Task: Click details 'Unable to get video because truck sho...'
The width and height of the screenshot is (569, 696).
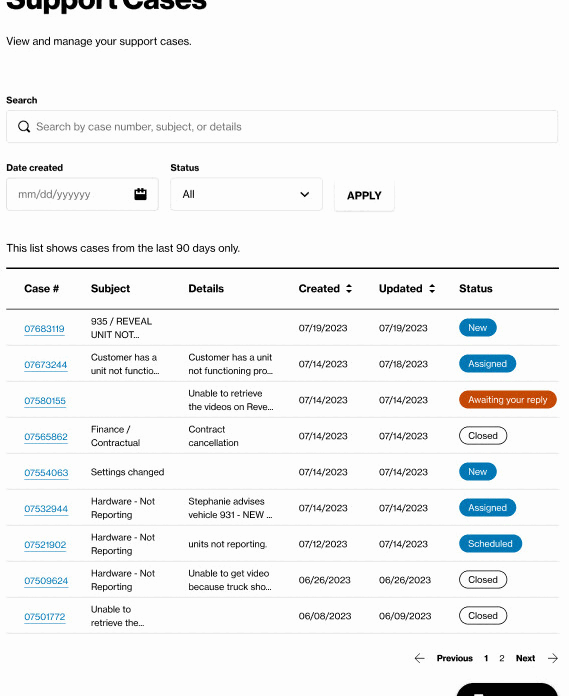Action: 230,580
